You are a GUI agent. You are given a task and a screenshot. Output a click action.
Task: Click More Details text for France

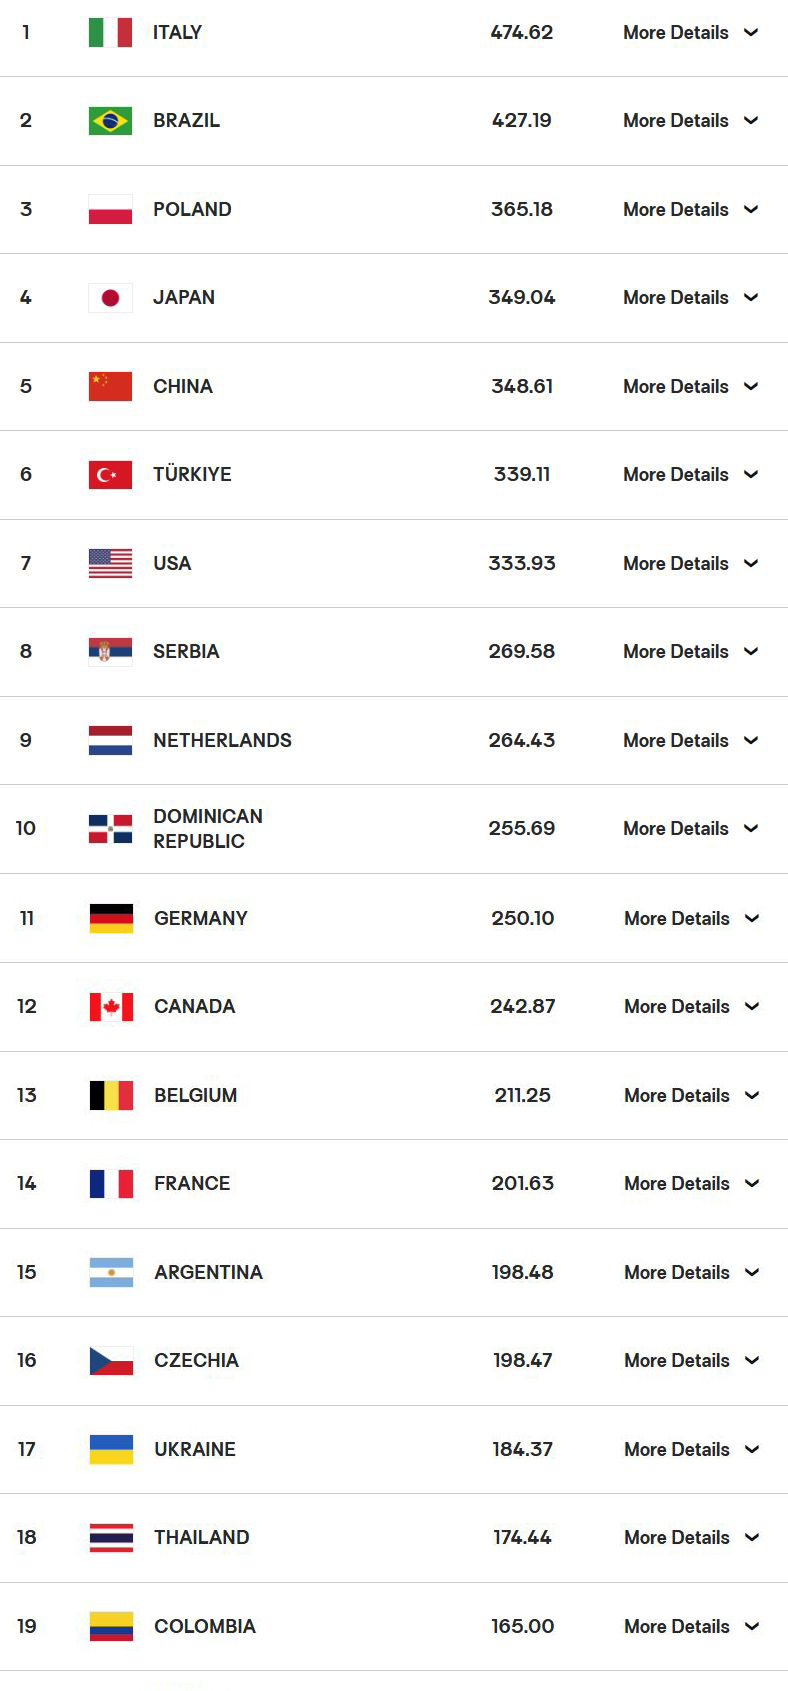click(677, 1183)
